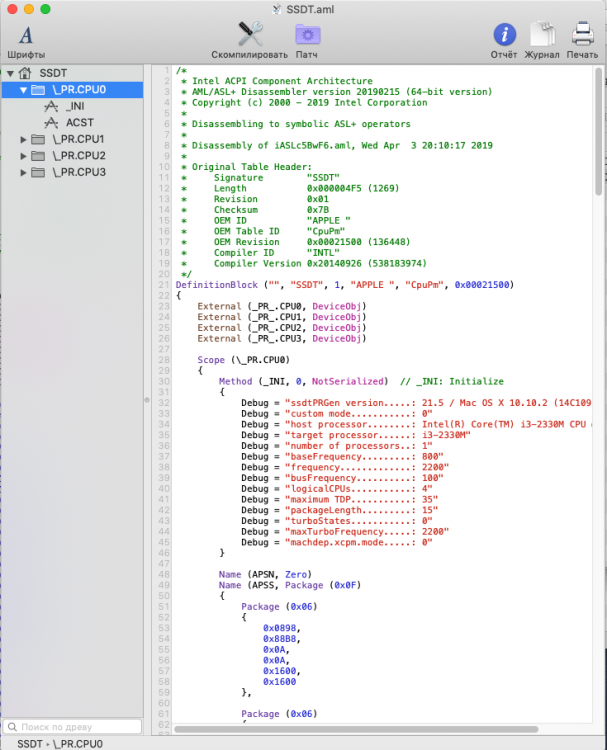Expand the \_PR.CPU1 tree node
This screenshot has width=607, height=750.
[23, 140]
